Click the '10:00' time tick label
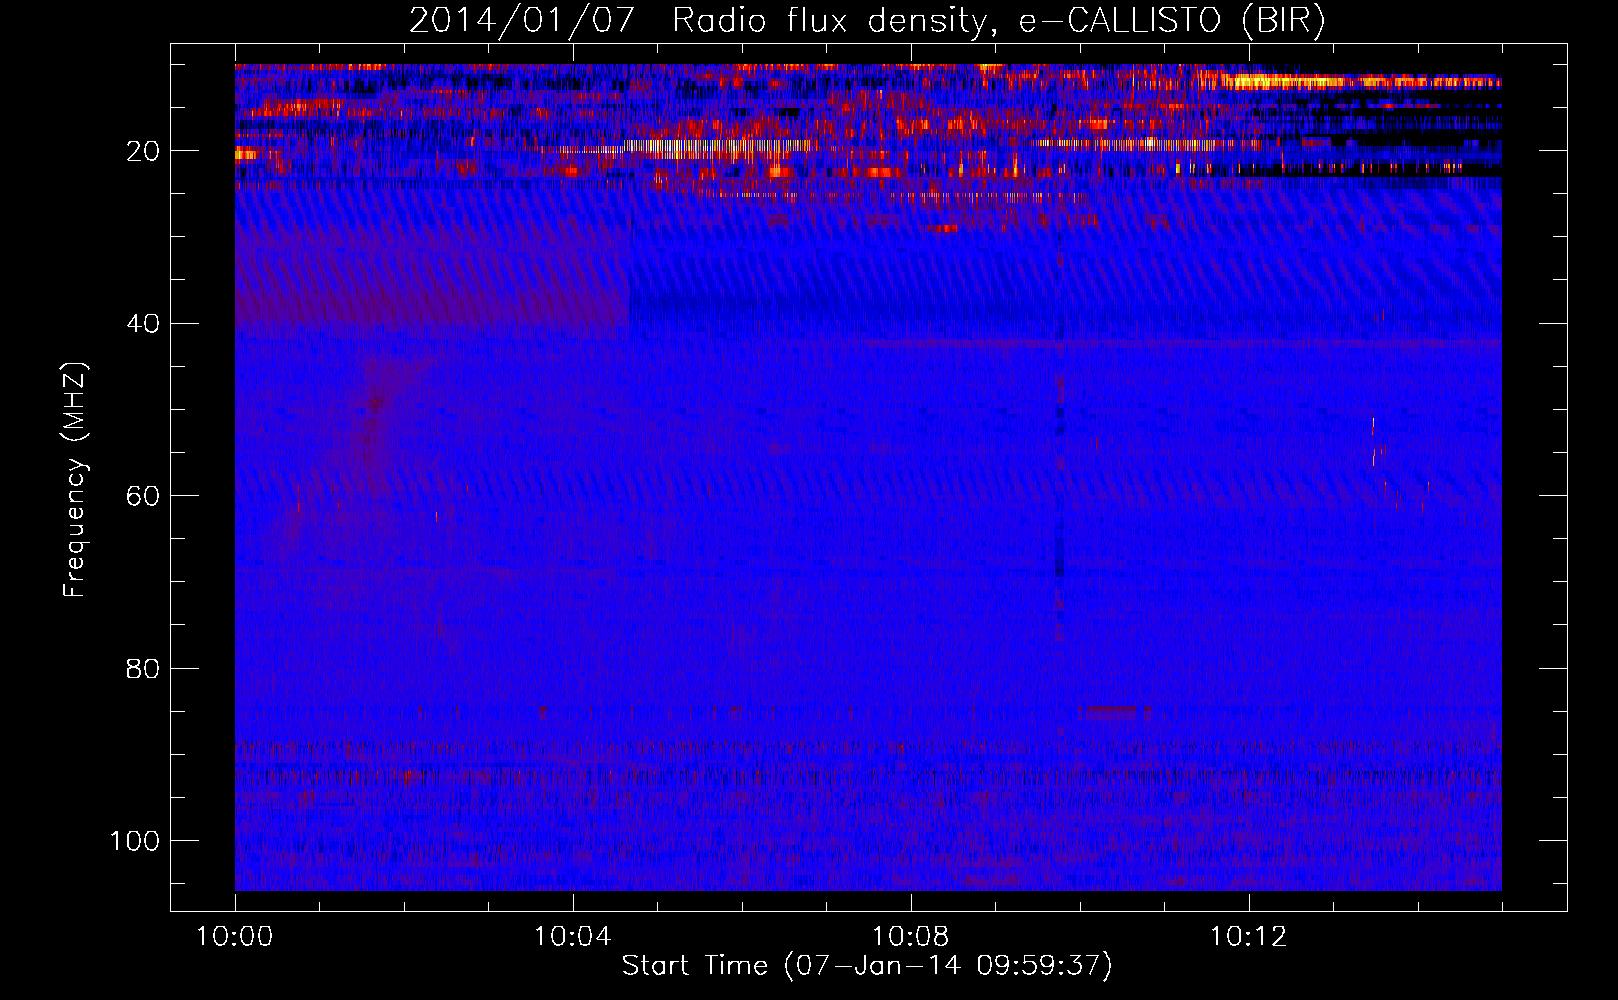Image resolution: width=1618 pixels, height=1000 pixels. [235, 936]
